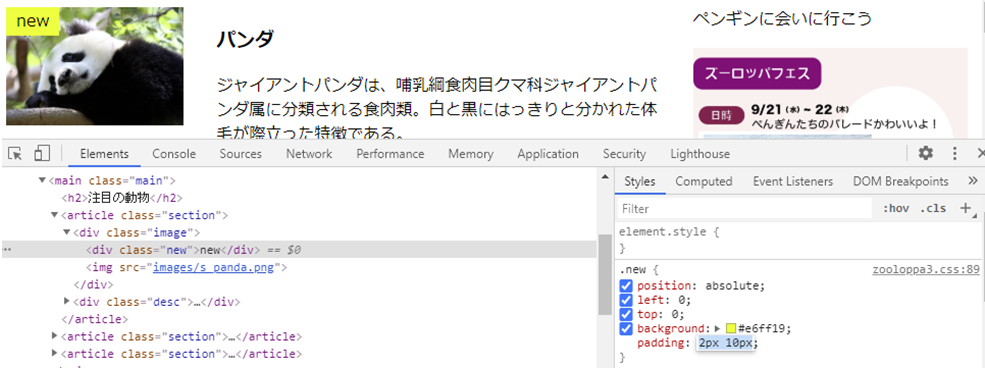Image resolution: width=985 pixels, height=368 pixels.
Task: Switch to the Console tab
Action: coord(174,154)
